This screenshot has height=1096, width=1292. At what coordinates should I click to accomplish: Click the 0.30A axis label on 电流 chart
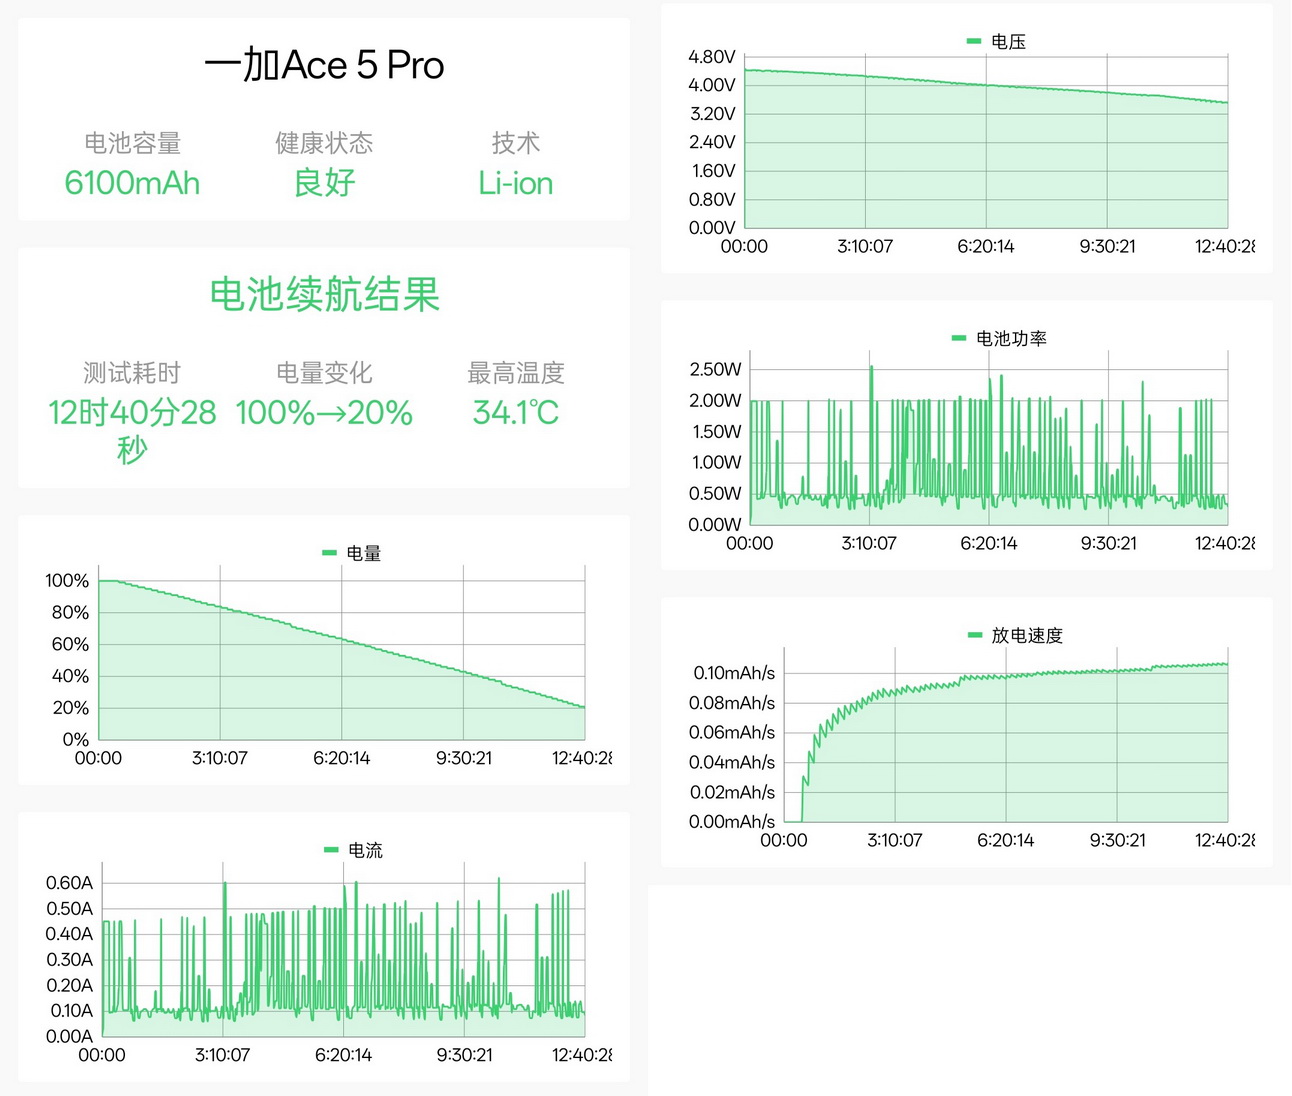(x=69, y=960)
